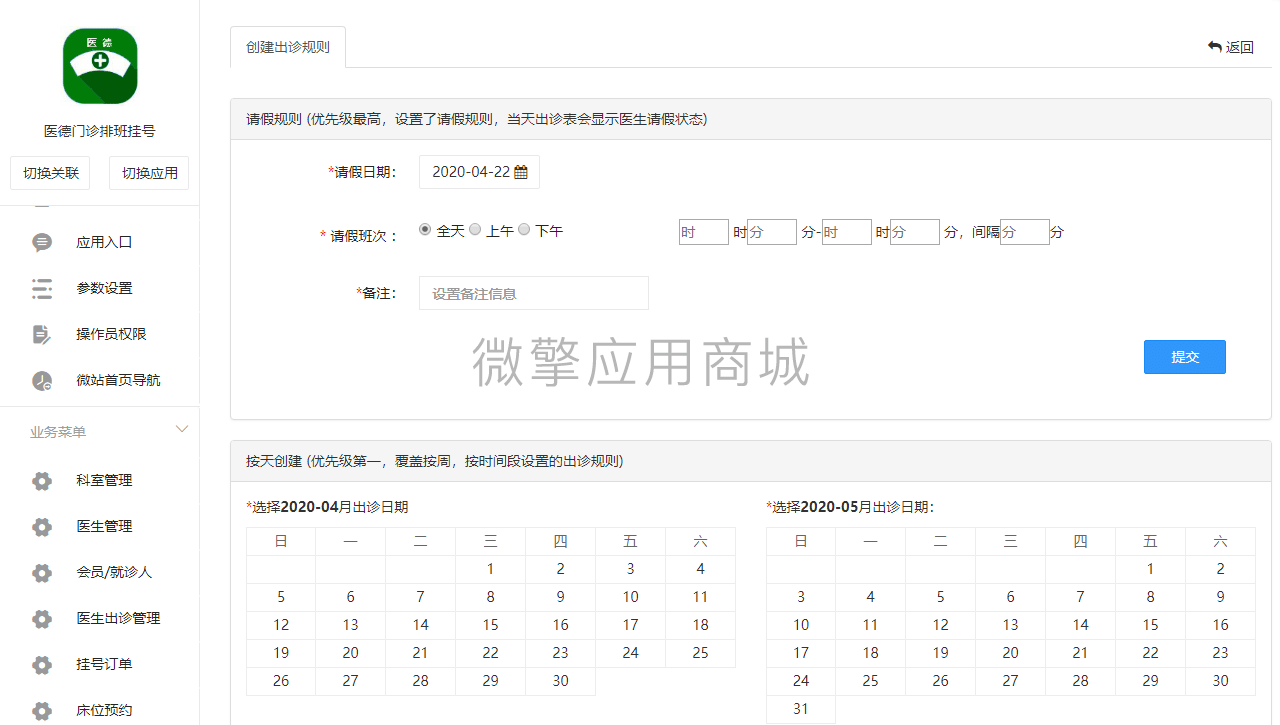Click the blue 提交 button

pyautogui.click(x=1185, y=357)
